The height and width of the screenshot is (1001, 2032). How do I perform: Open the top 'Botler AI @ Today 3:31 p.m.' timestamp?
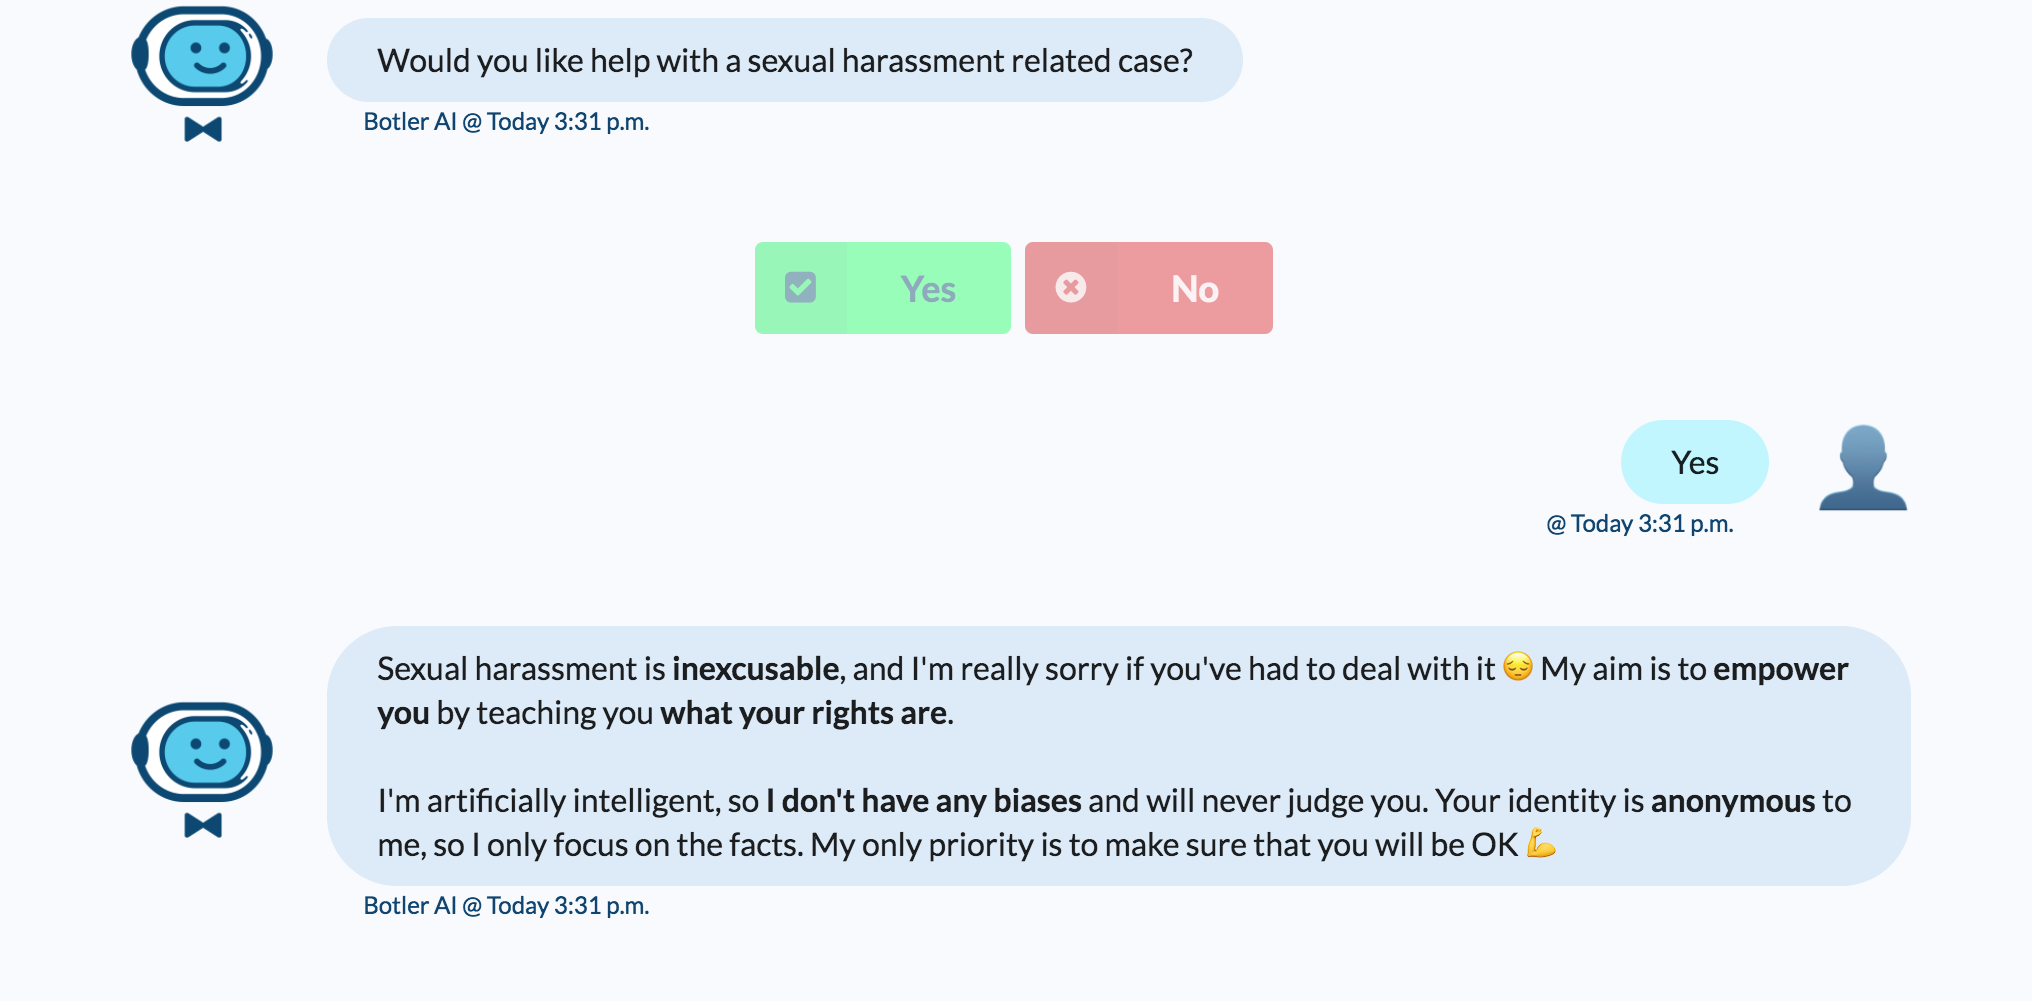coord(505,121)
